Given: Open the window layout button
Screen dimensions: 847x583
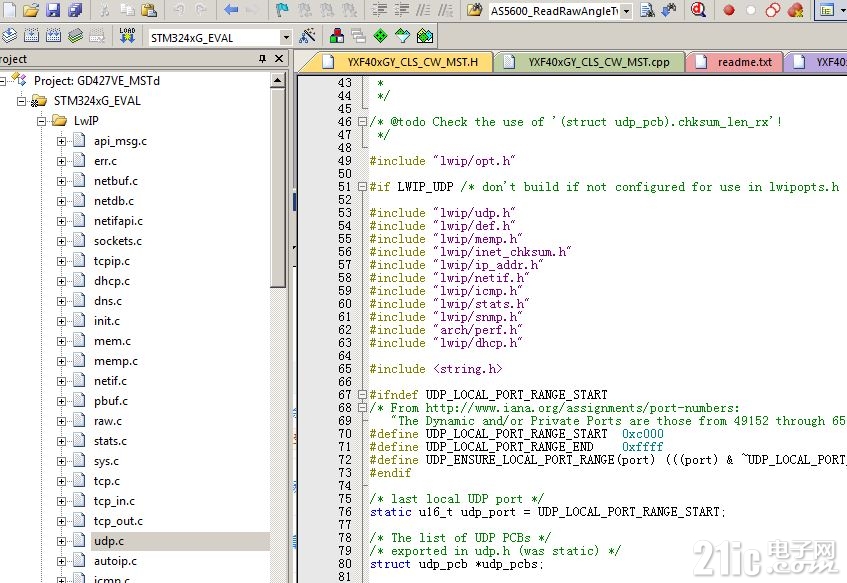Looking at the screenshot, I should click(x=827, y=10).
